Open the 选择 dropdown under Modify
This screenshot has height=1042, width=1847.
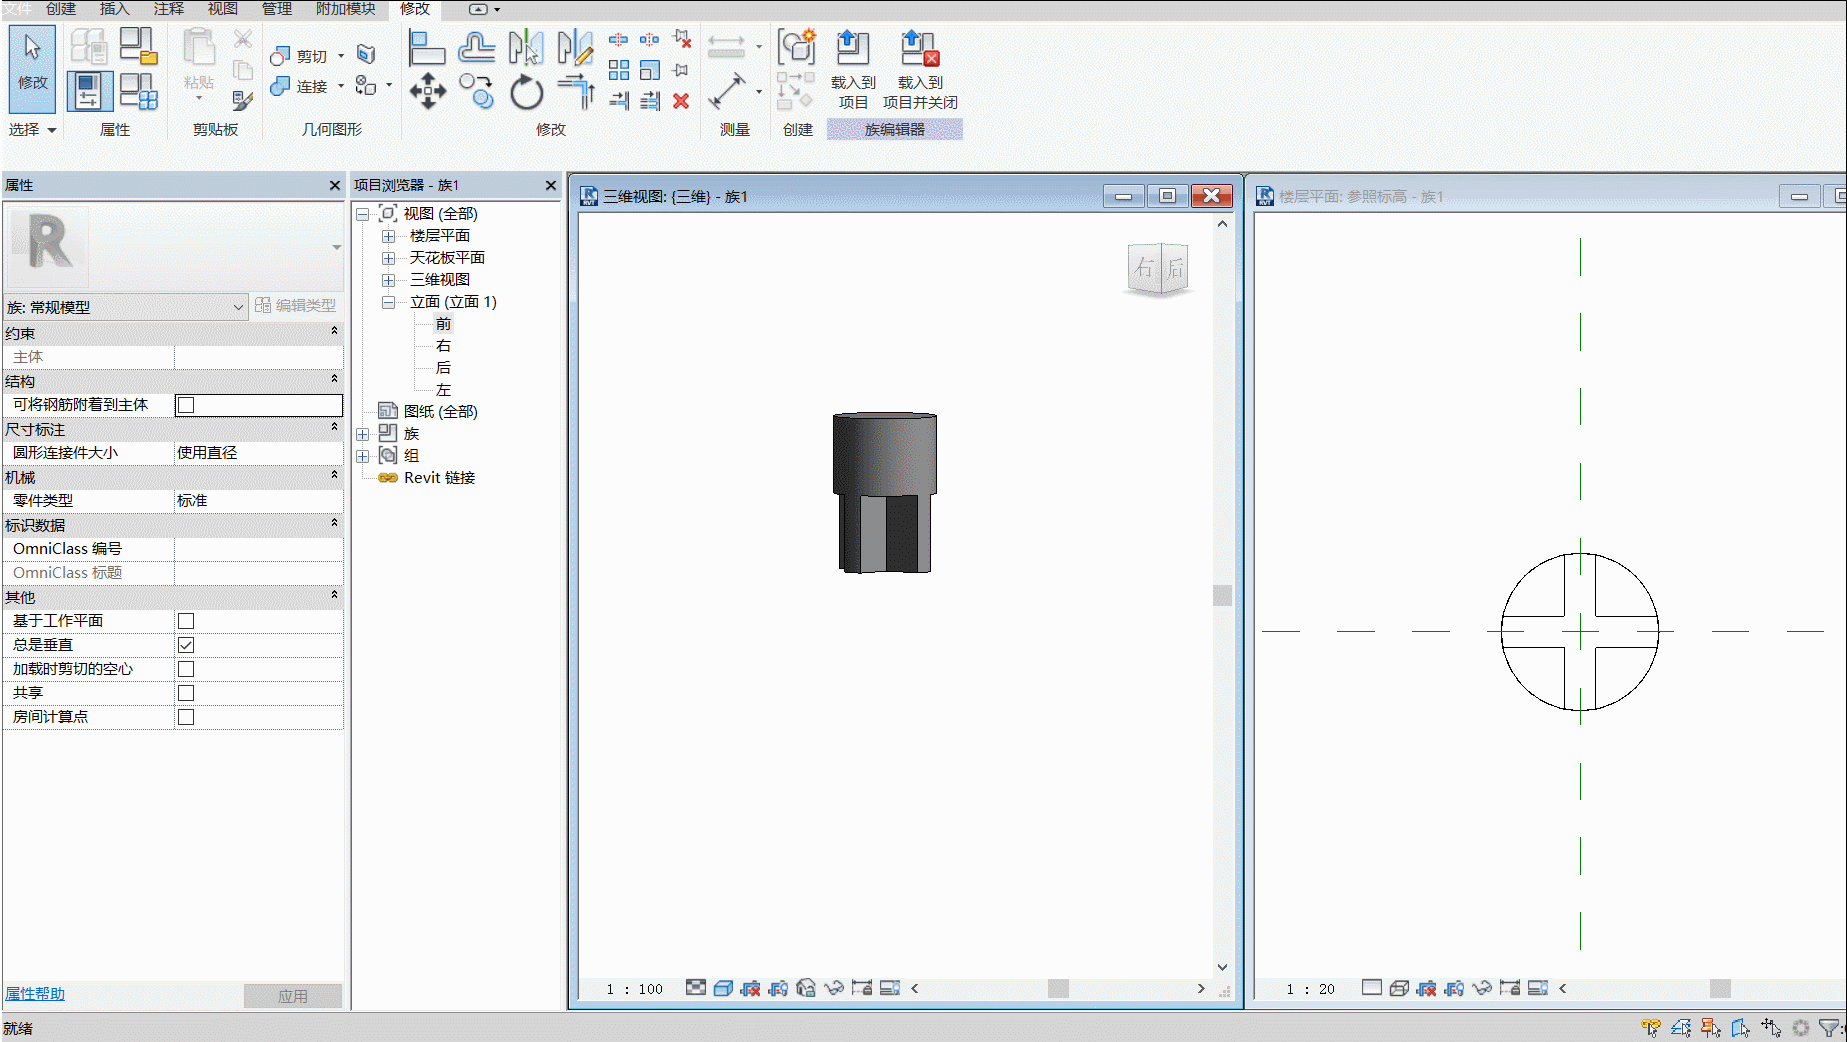32,129
